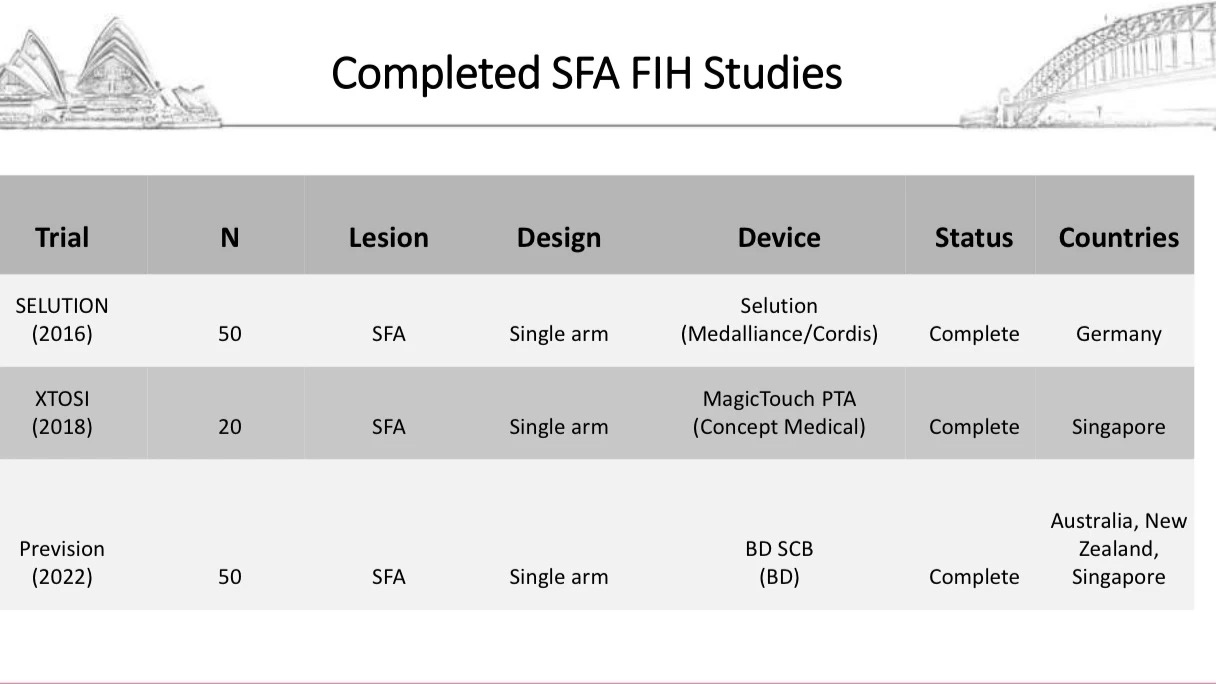Click the N value 20 for XTOSI
Screen dimensions: 1216x684
tap(230, 427)
